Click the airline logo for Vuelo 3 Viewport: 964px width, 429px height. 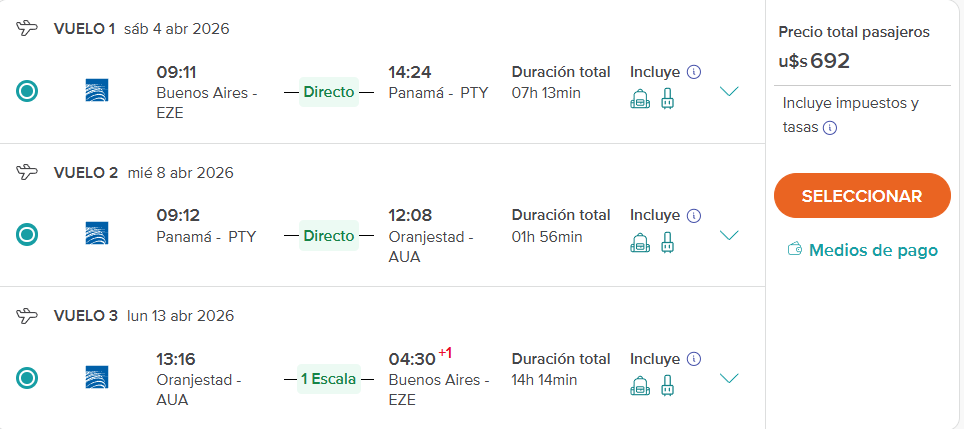point(97,377)
